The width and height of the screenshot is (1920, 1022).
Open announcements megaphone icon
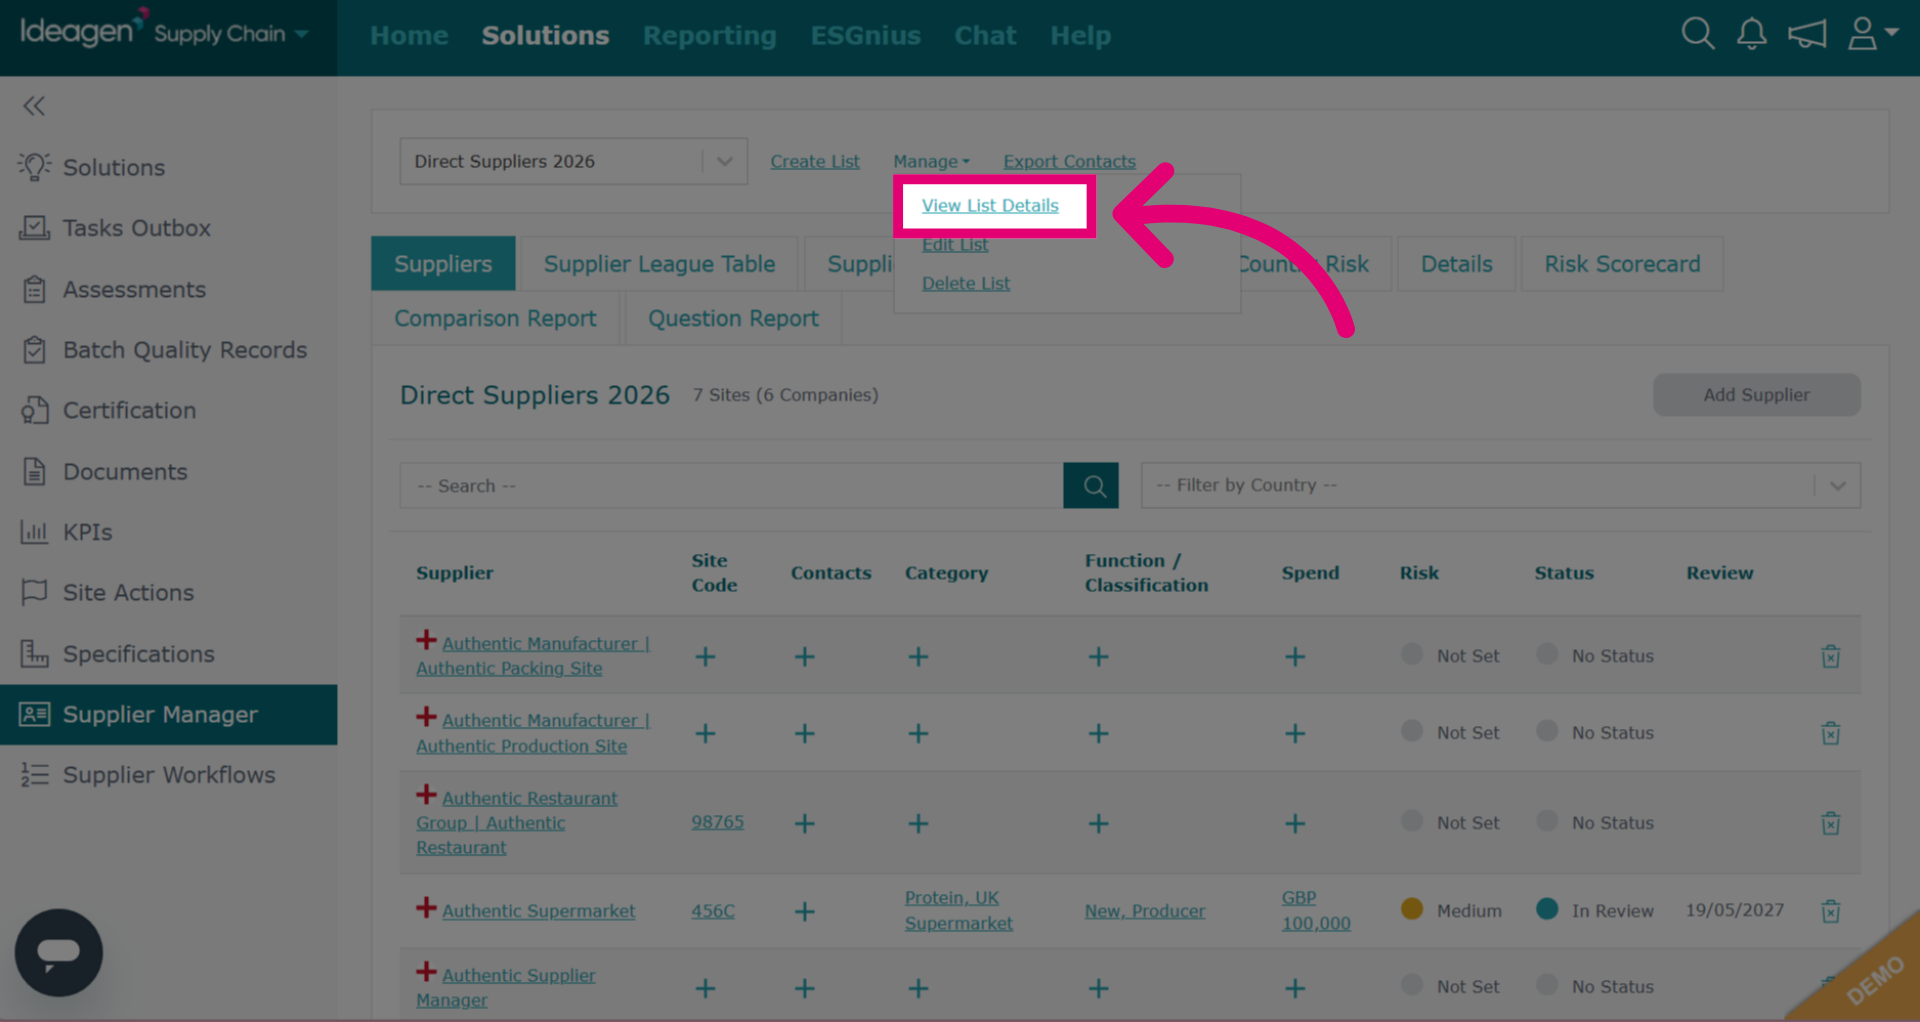point(1807,34)
